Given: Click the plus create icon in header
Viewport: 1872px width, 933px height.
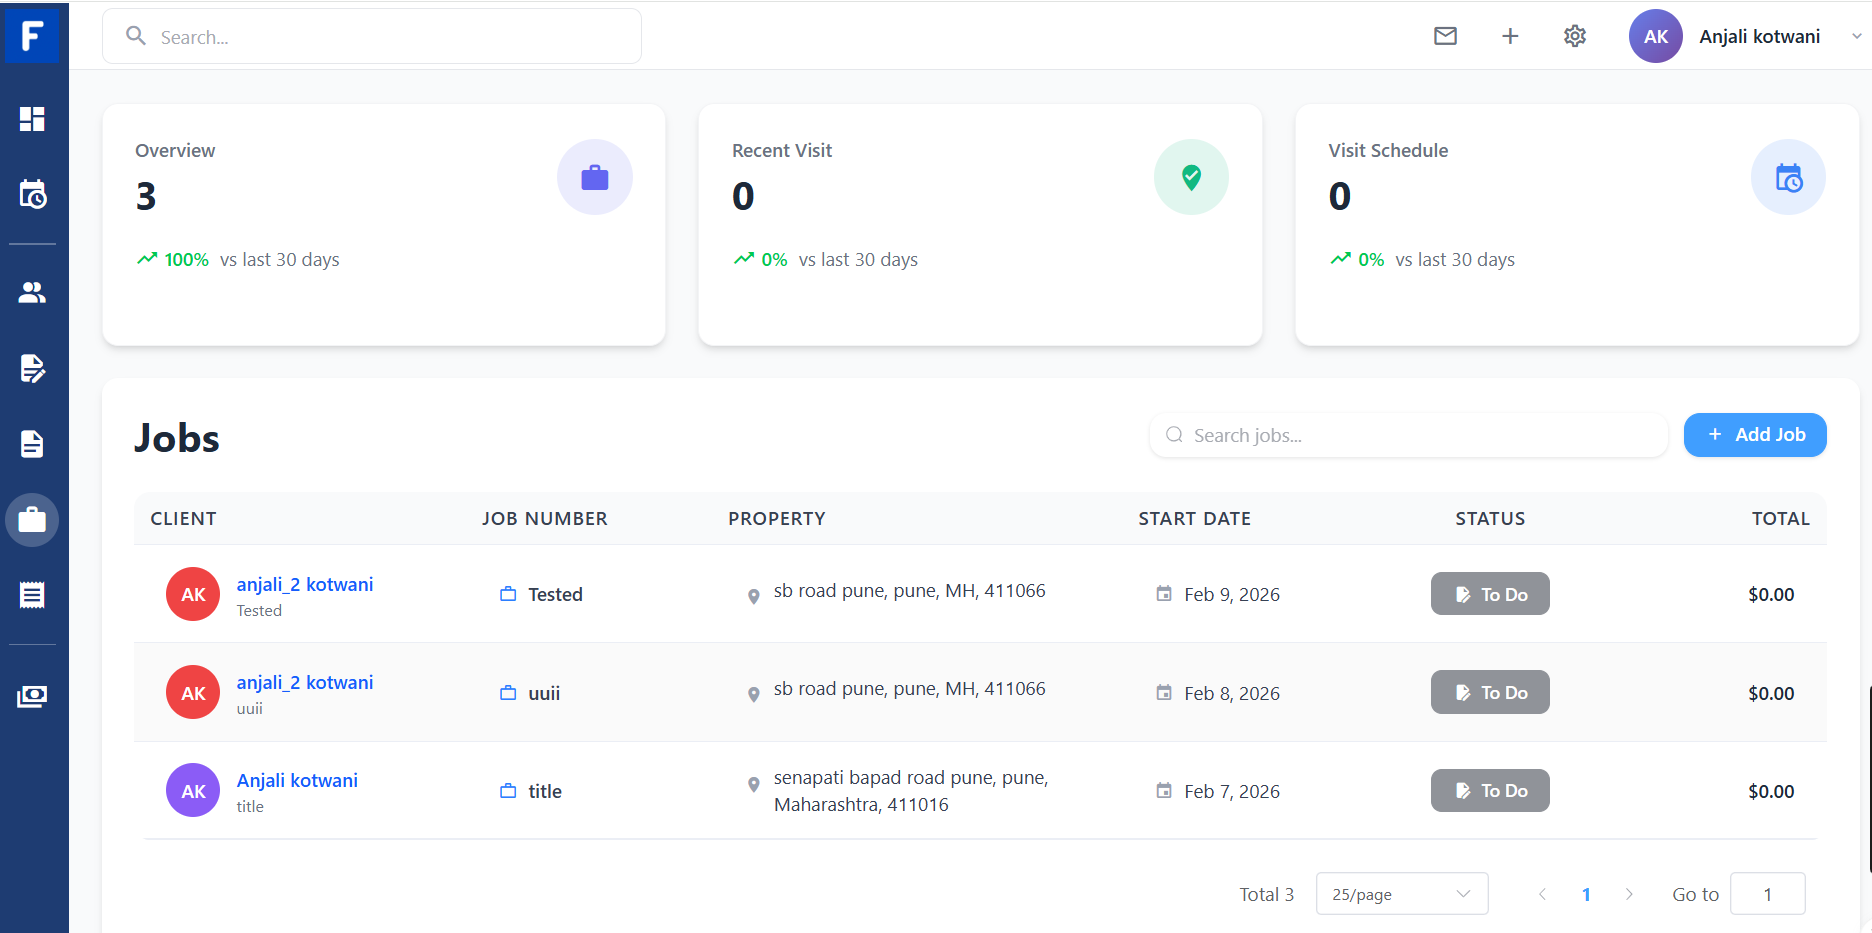Looking at the screenshot, I should pos(1510,36).
